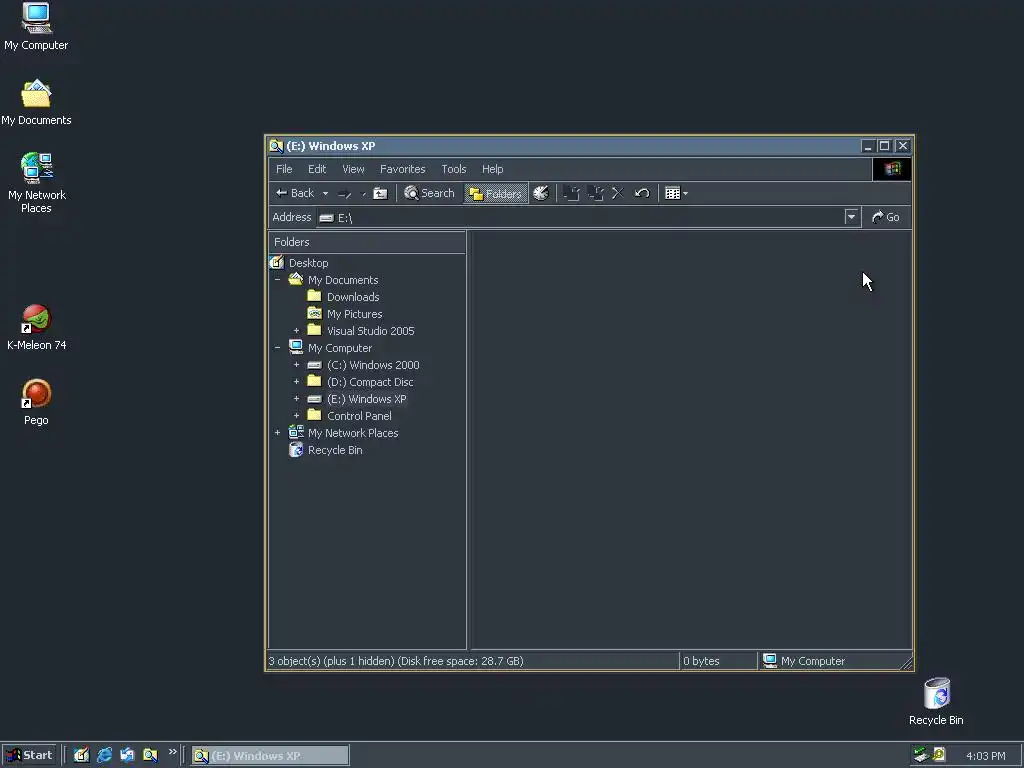The width and height of the screenshot is (1024, 768).
Task: Click the Explorer quick launch icon
Action: tap(150, 756)
